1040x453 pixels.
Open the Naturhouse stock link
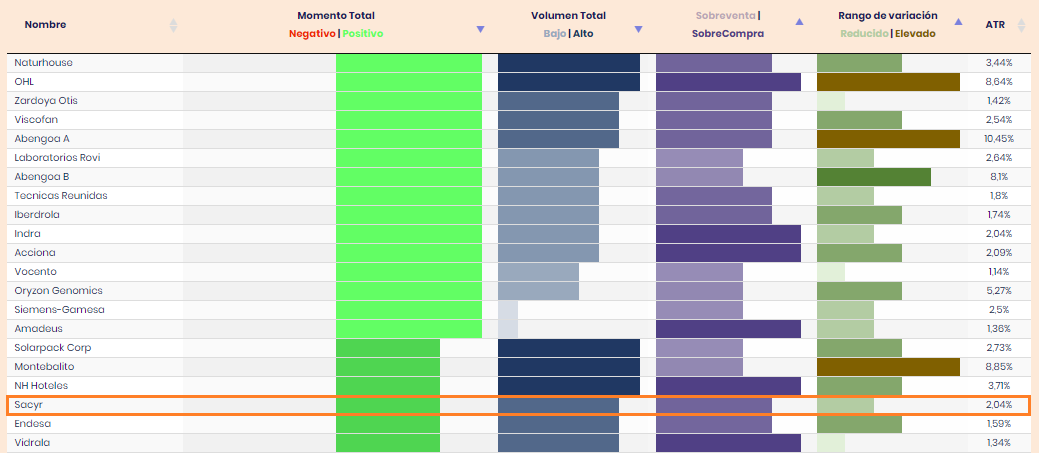pyautogui.click(x=43, y=63)
